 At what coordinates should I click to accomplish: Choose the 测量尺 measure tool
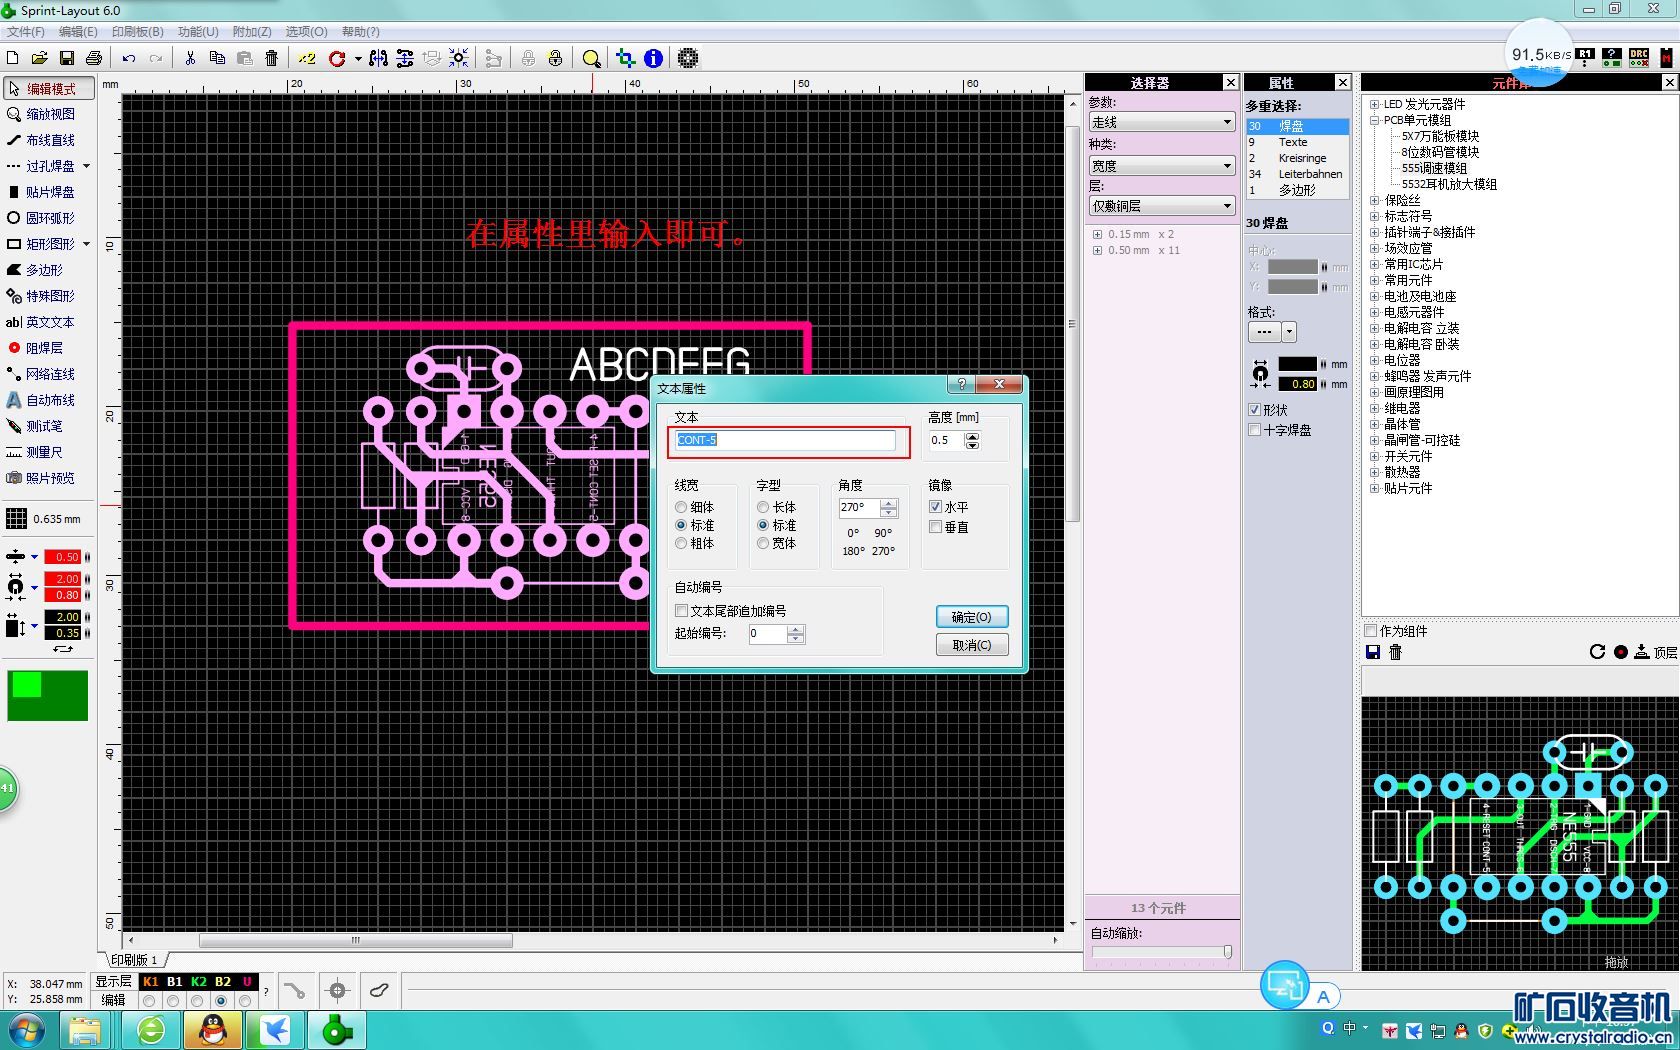43,452
